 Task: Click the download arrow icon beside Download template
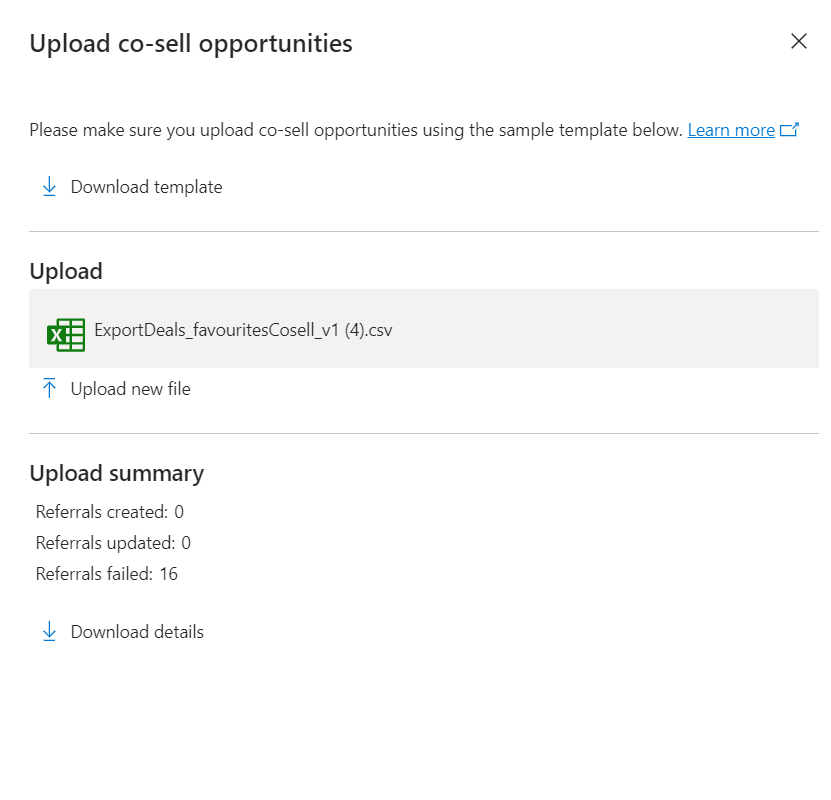pyautogui.click(x=49, y=187)
